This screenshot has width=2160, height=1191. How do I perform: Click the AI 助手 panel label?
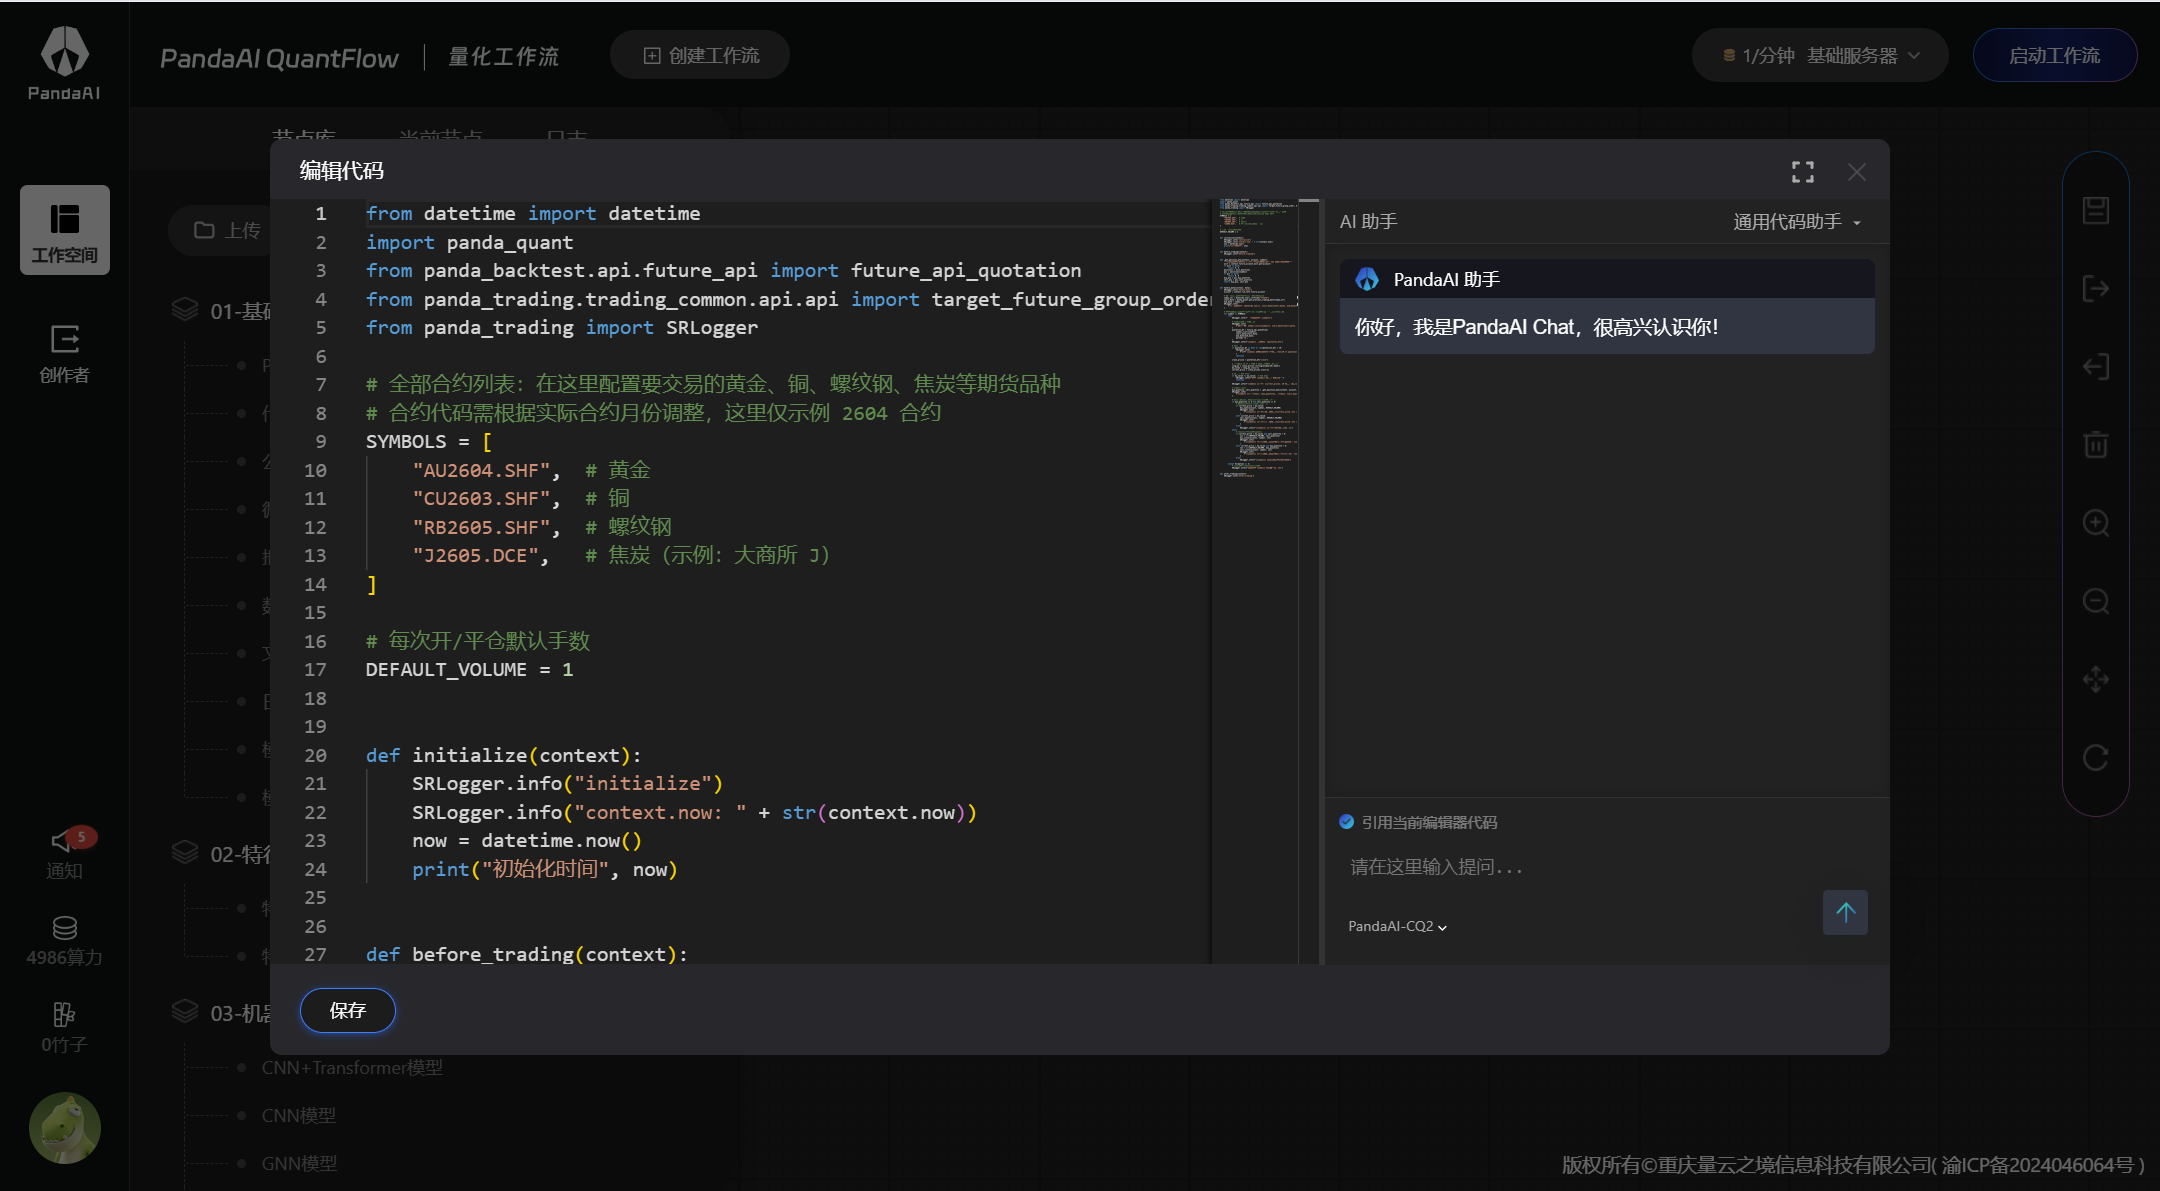(x=1368, y=222)
